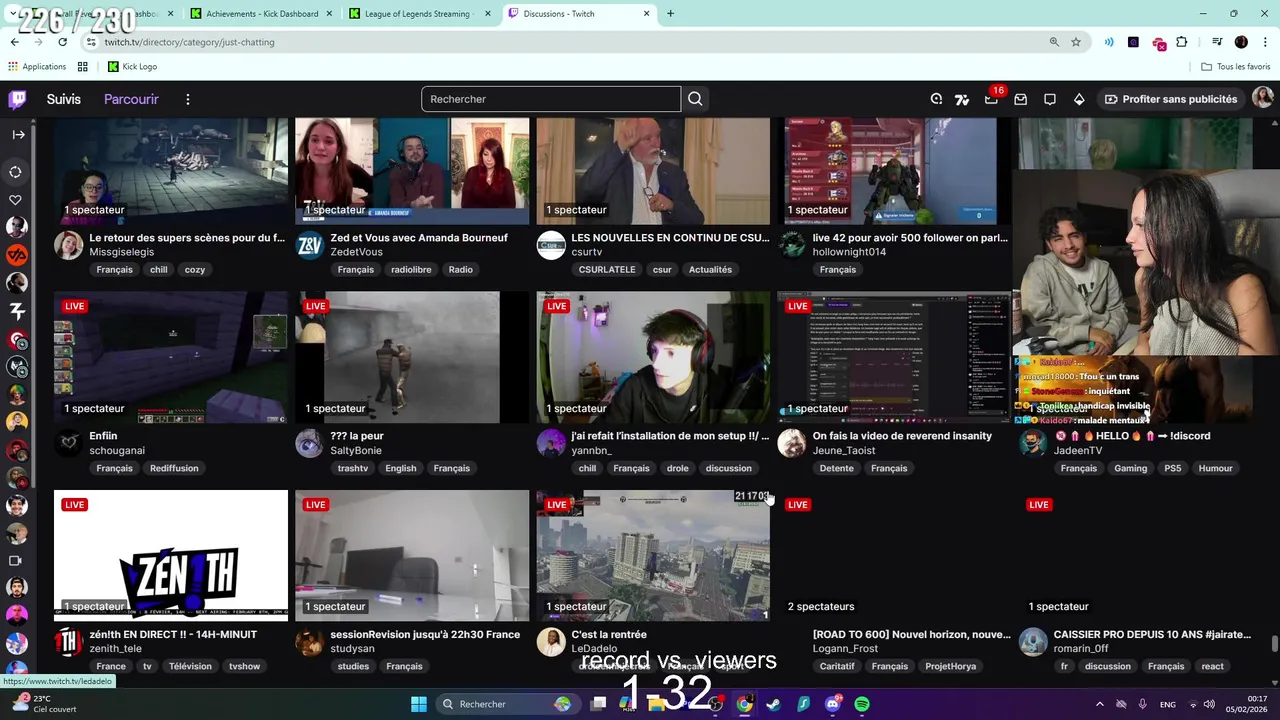
Task: Open the user profile avatar menu
Action: 1263,98
